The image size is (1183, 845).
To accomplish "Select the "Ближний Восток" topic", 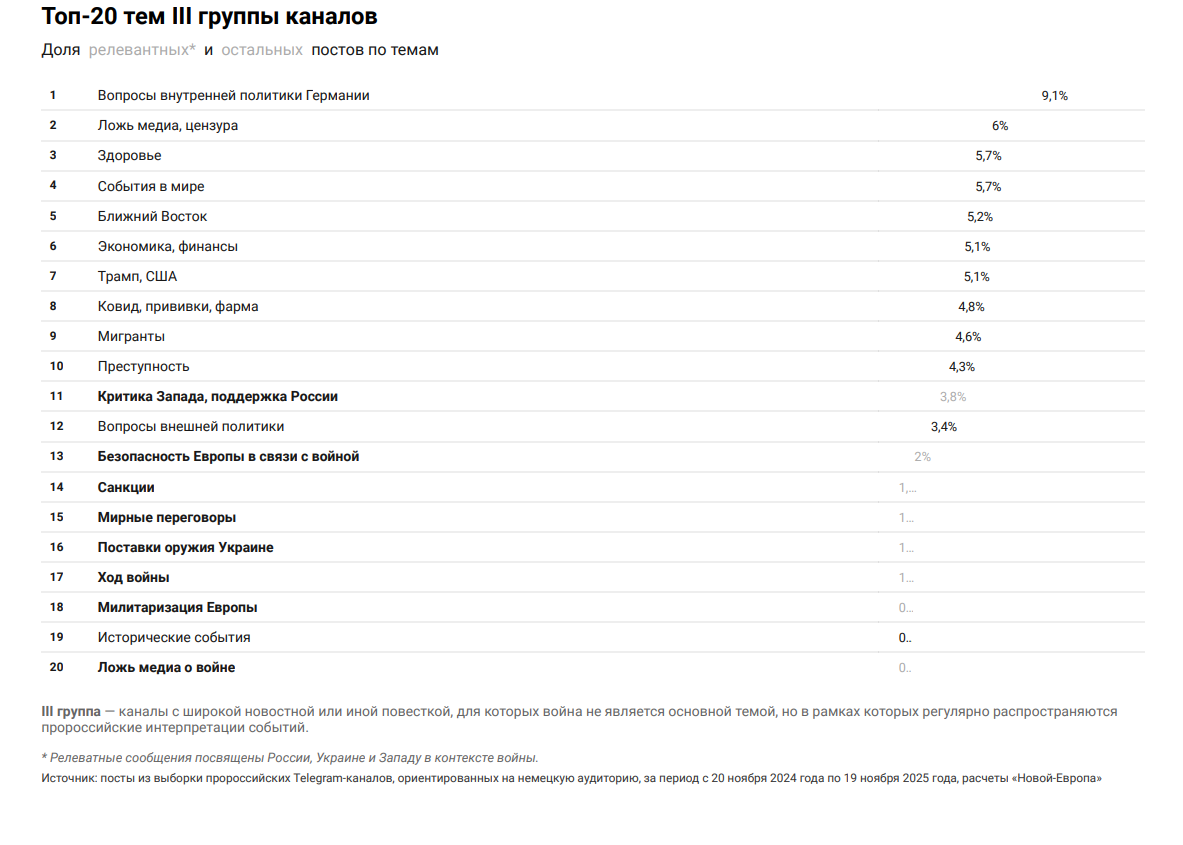I will (x=152, y=217).
